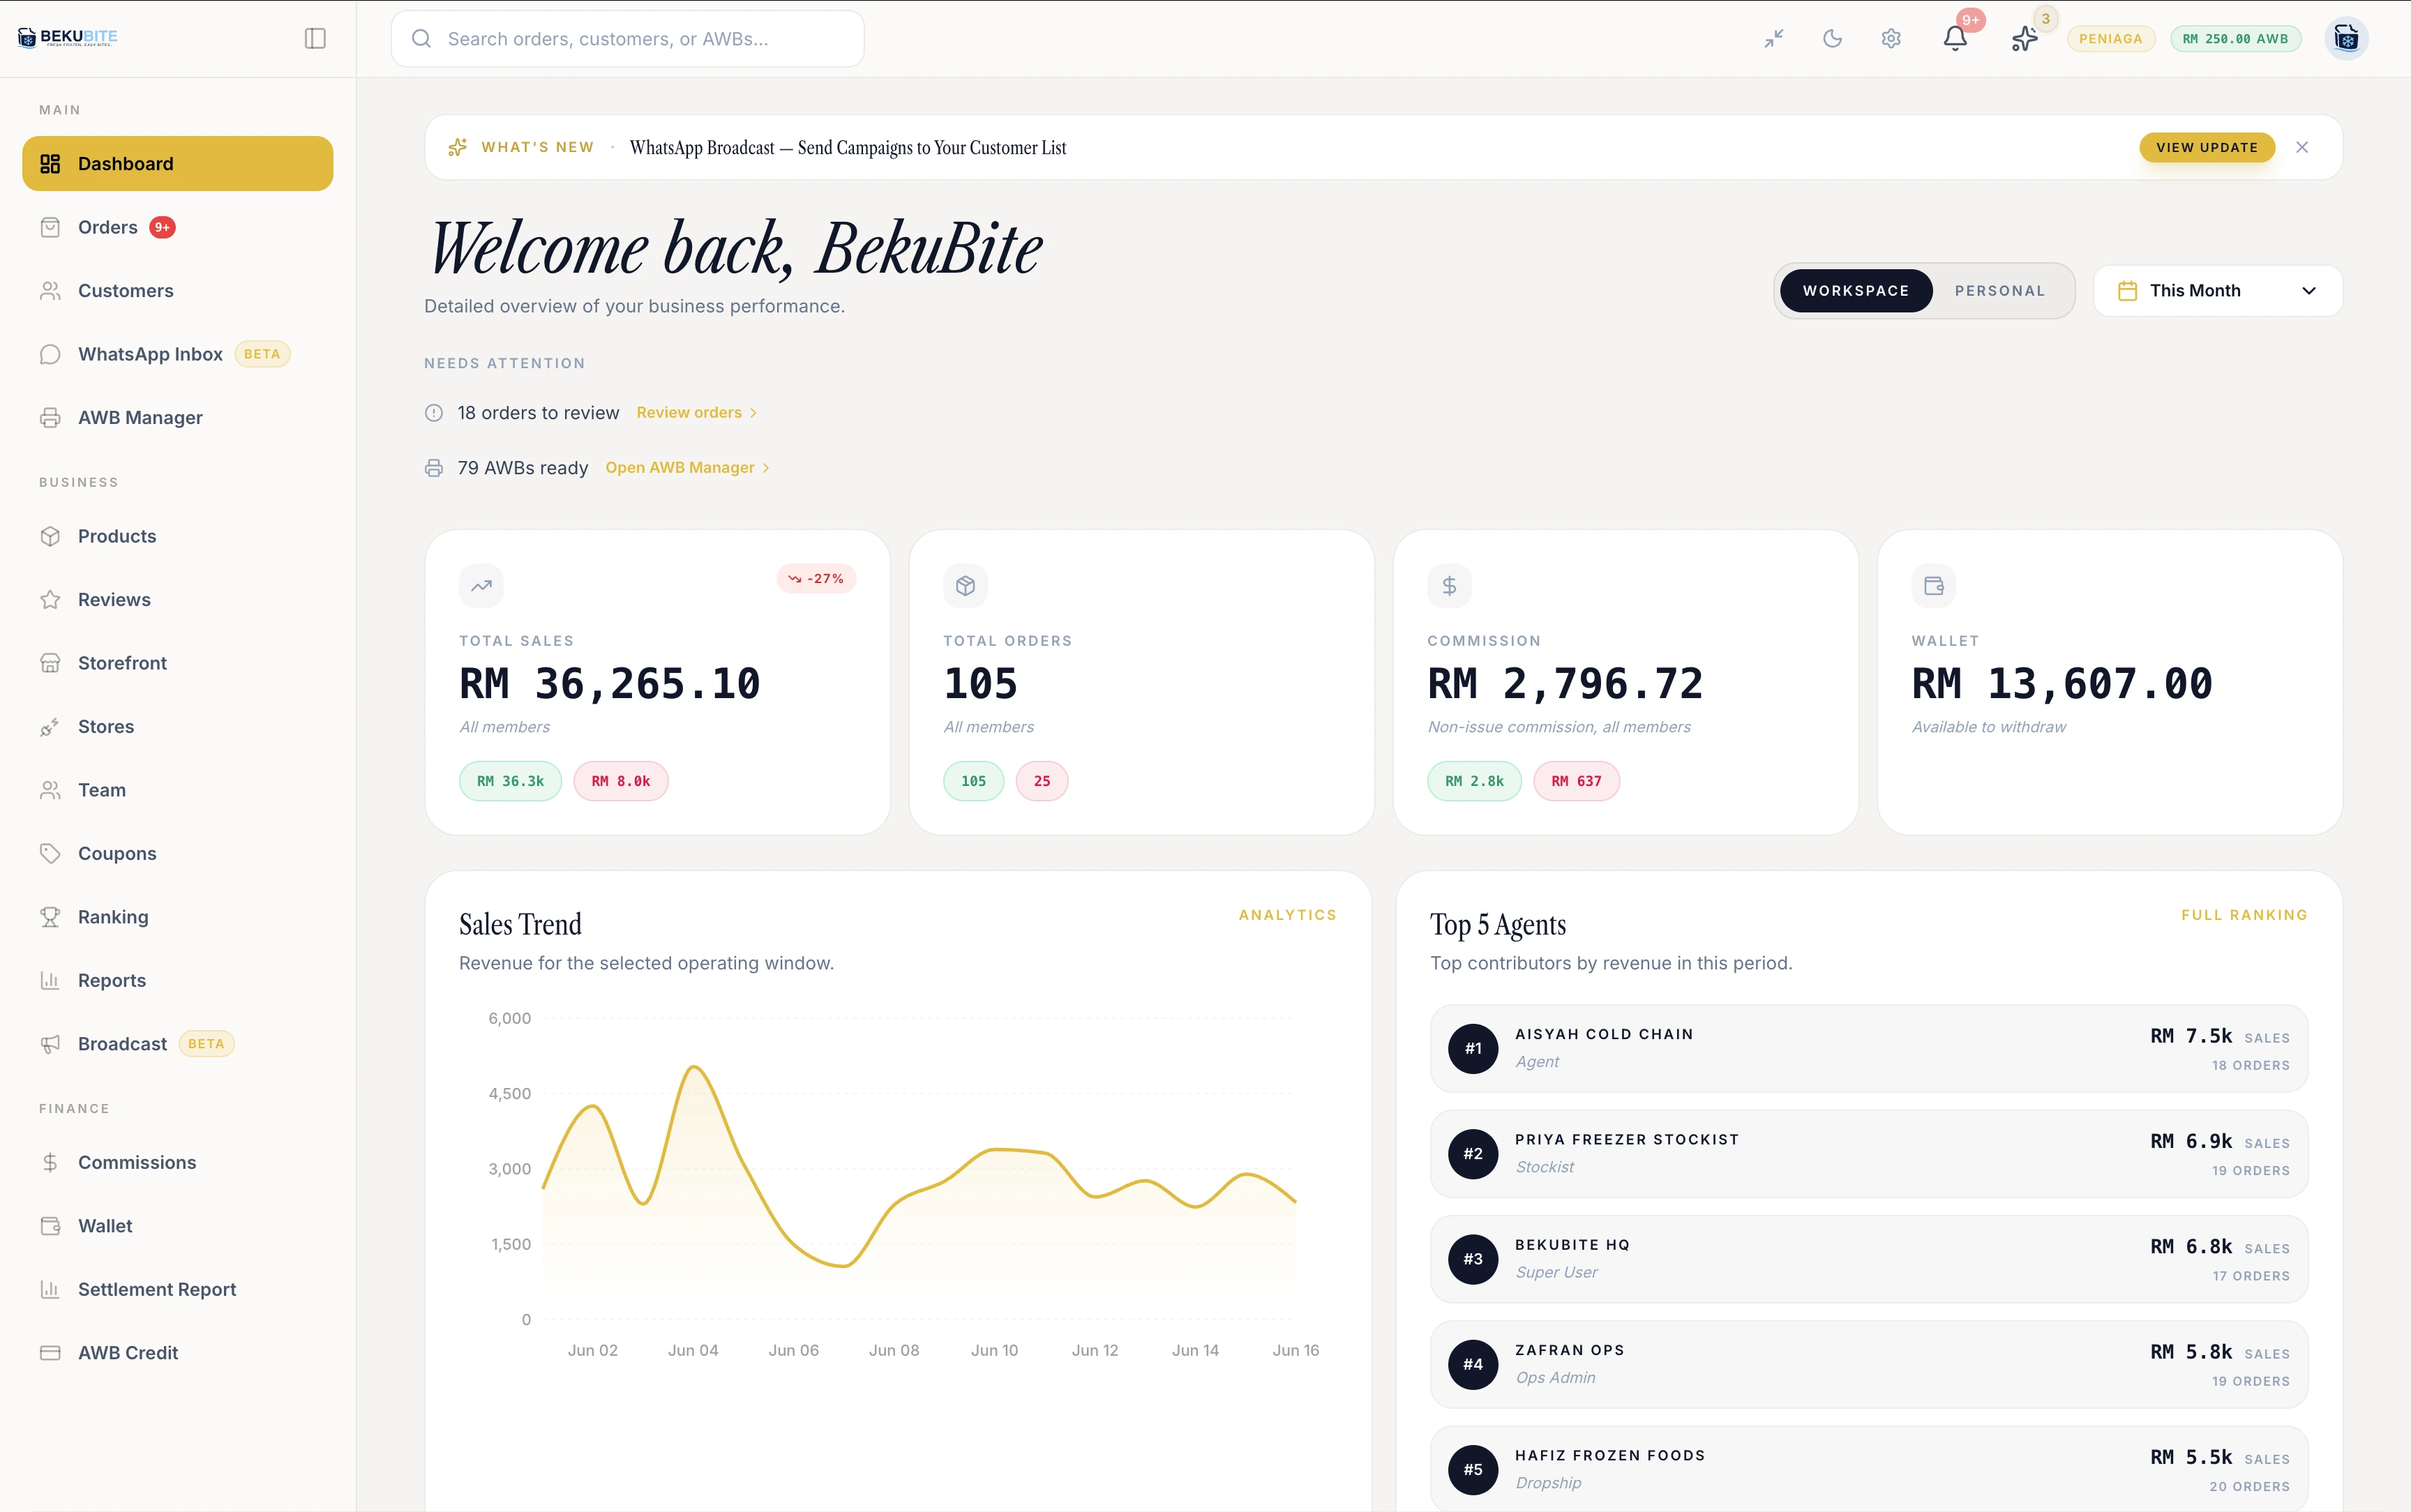Click the RM 2.8k commission pill
The height and width of the screenshot is (1512, 2411).
1474,781
